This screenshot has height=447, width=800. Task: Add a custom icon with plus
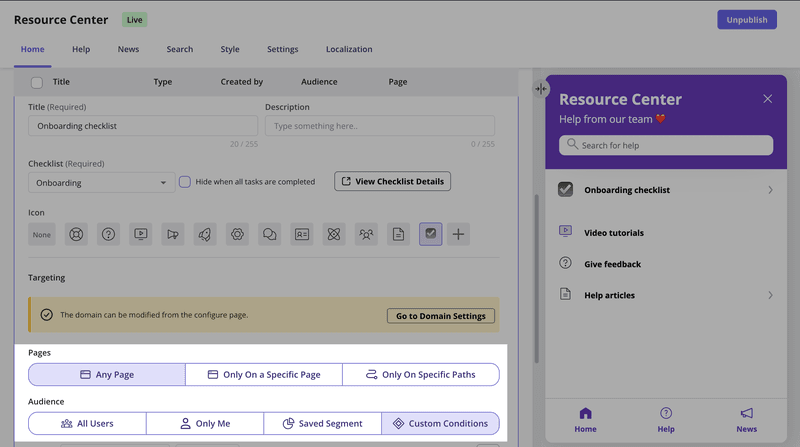coord(458,234)
